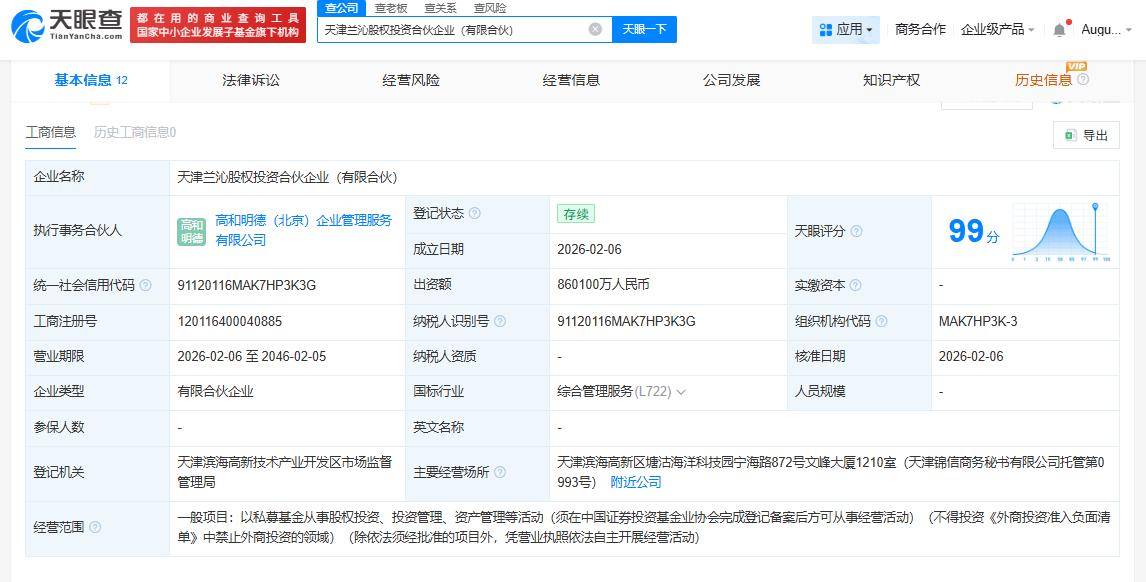1146x582 pixels.
Task: Click help icon next to 统一社会信用代码
Action: point(146,286)
